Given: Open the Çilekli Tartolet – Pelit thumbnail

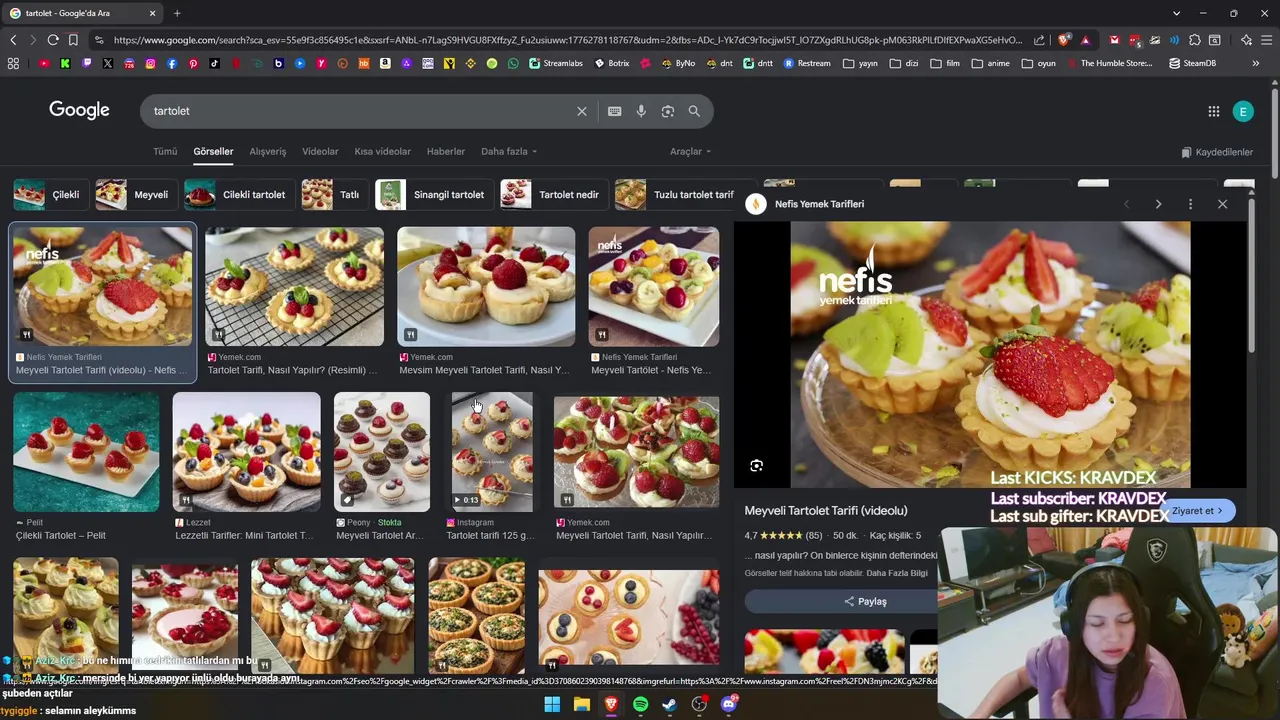Looking at the screenshot, I should (86, 452).
